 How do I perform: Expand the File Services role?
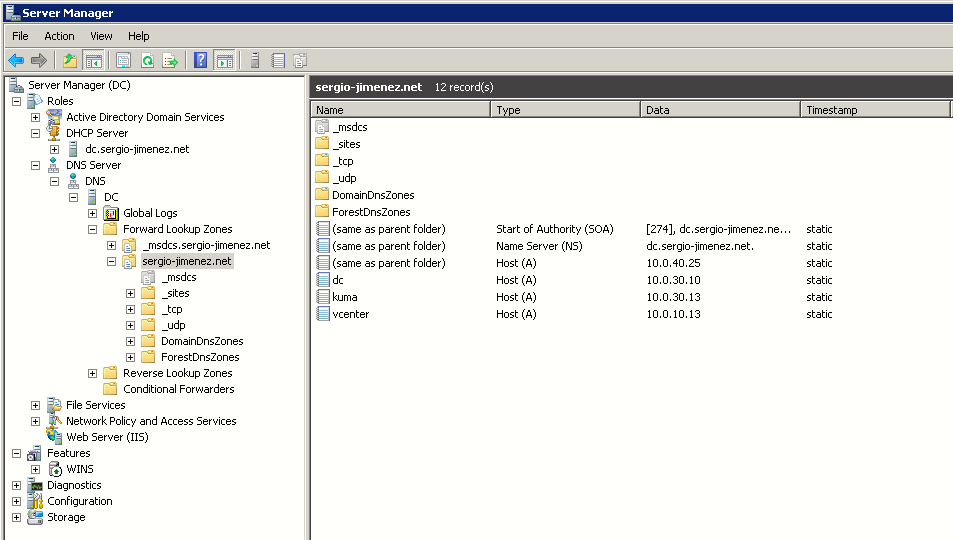tap(35, 405)
